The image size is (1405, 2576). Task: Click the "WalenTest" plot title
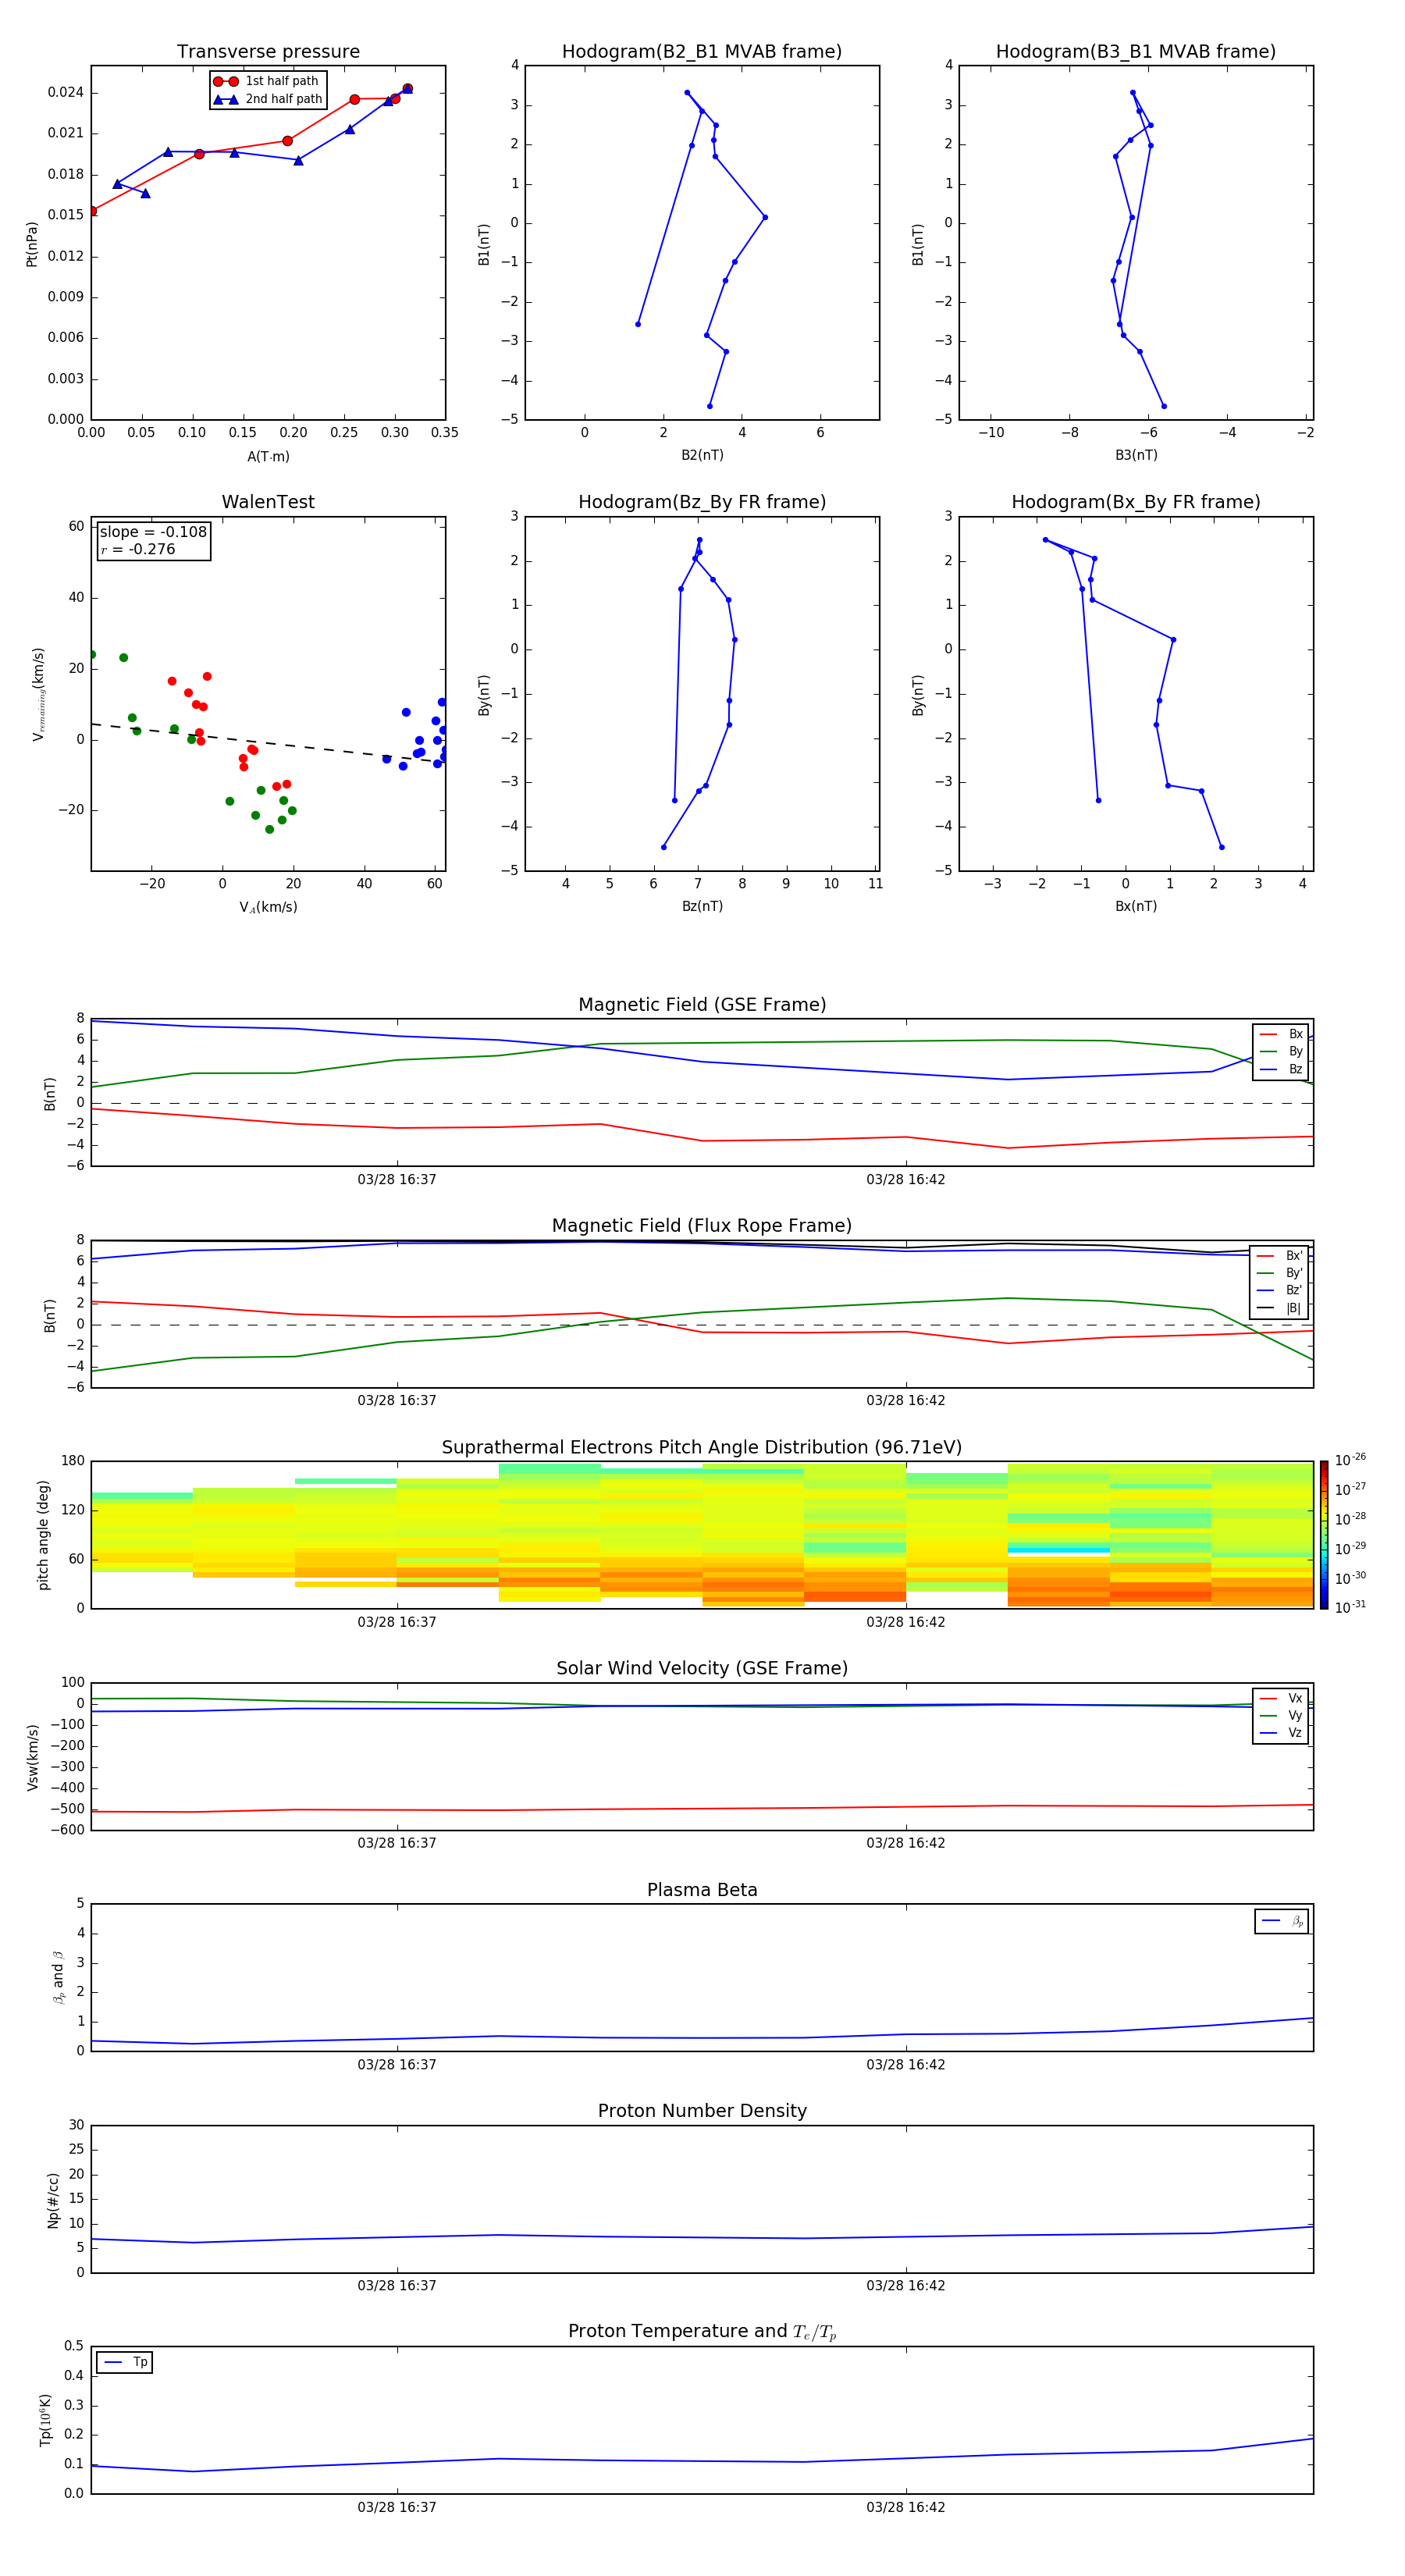tap(268, 502)
